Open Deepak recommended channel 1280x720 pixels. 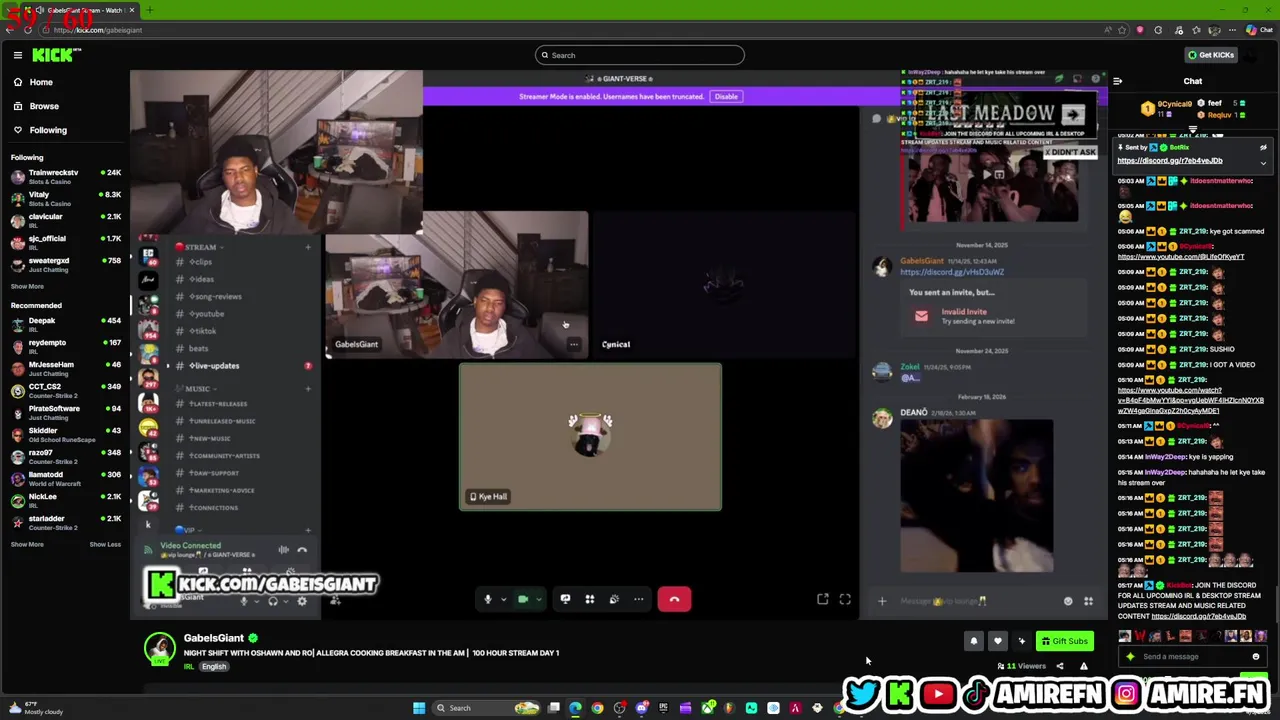(65, 325)
